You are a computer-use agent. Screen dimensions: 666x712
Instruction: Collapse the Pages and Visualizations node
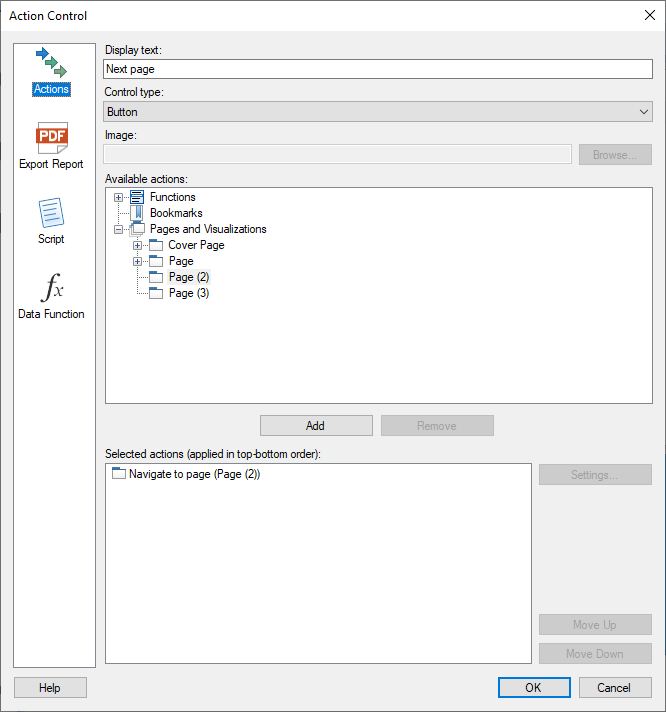click(x=118, y=229)
